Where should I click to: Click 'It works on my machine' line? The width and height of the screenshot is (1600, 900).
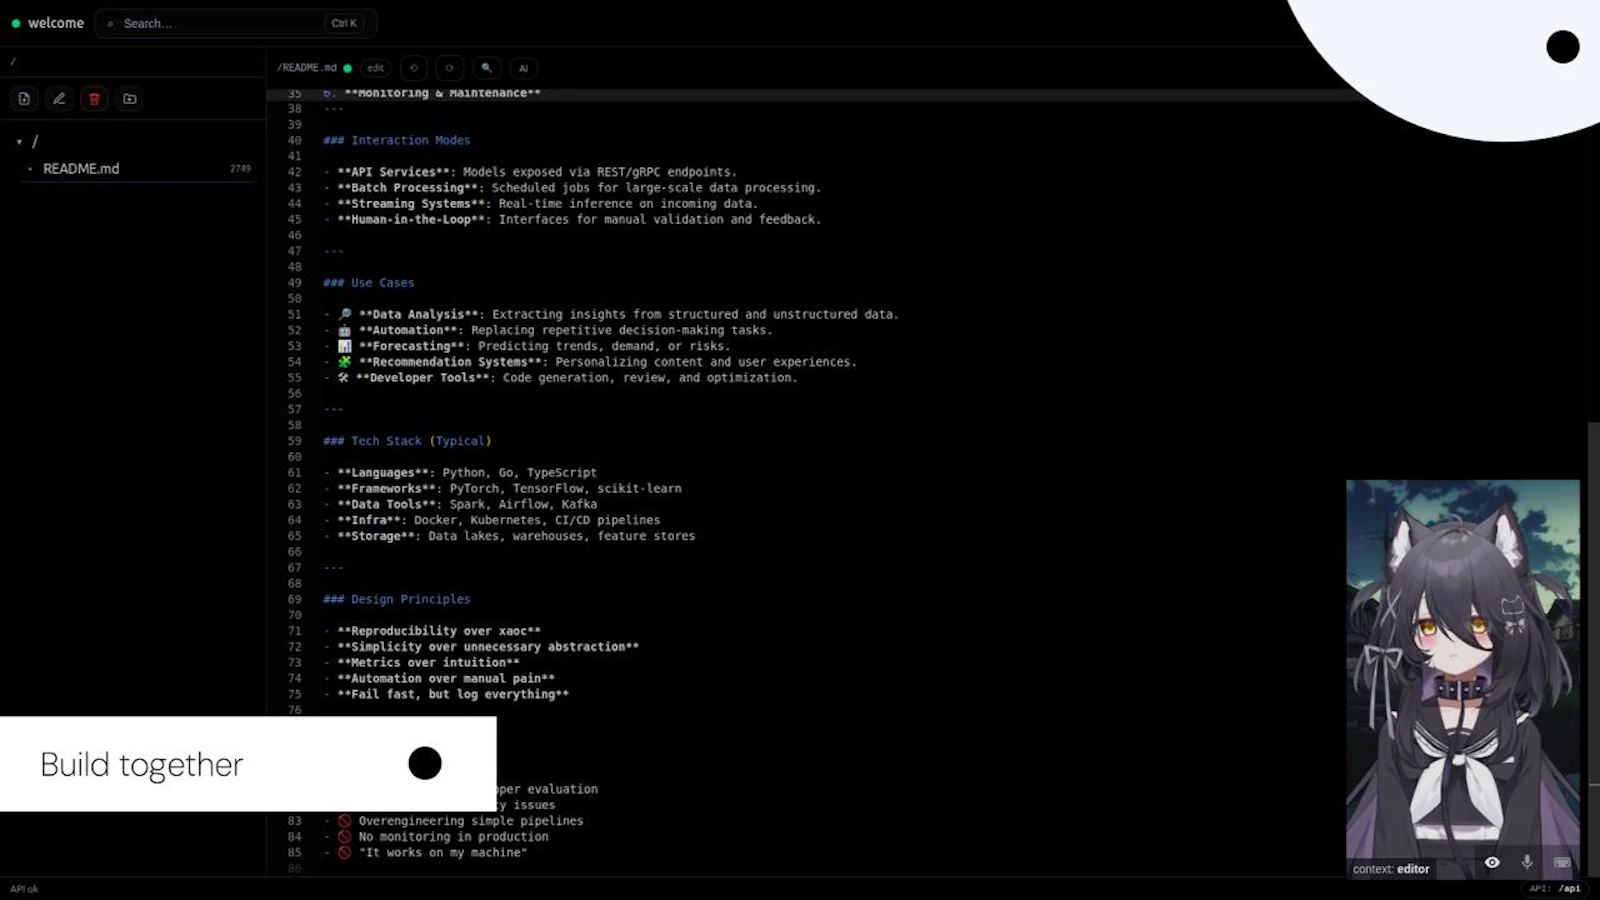(425, 853)
